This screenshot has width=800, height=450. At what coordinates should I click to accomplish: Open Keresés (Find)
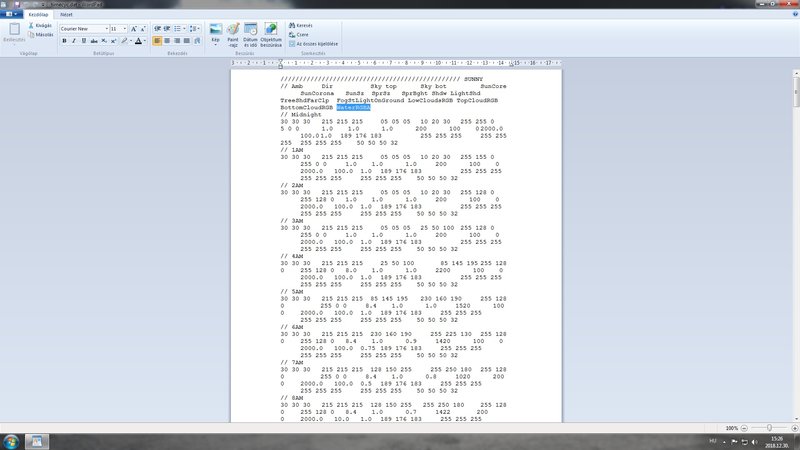(x=301, y=26)
